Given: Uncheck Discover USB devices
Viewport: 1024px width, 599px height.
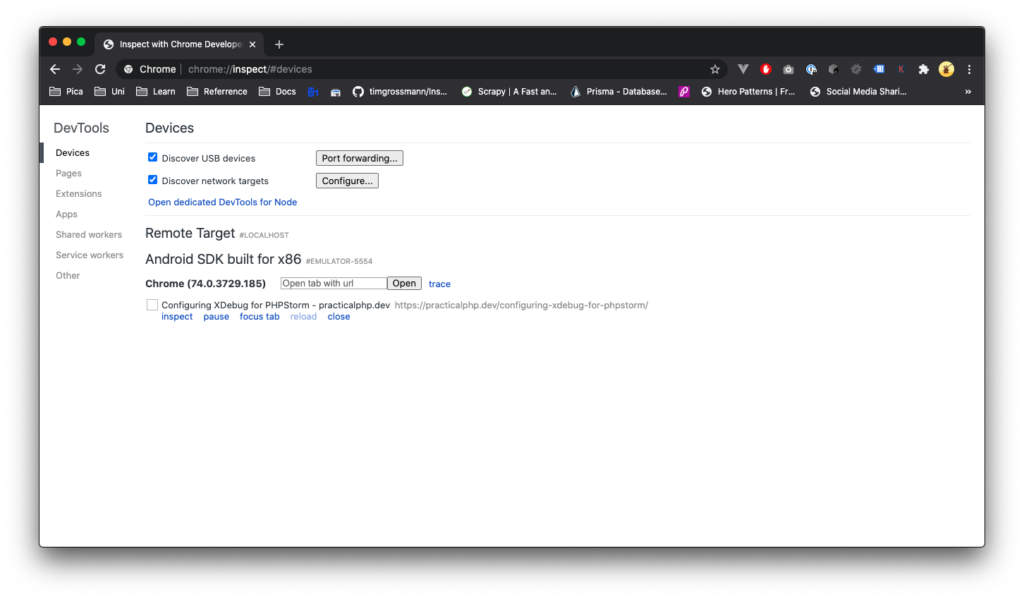Looking at the screenshot, I should [153, 157].
